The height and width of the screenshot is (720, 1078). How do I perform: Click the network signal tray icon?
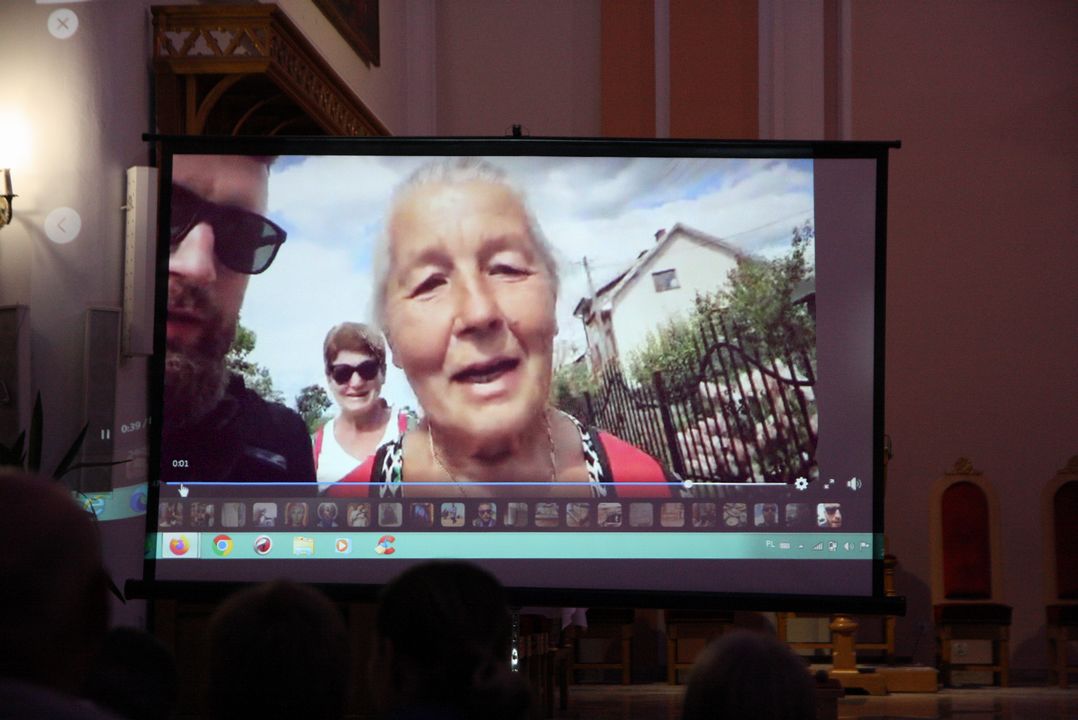[x=817, y=545]
